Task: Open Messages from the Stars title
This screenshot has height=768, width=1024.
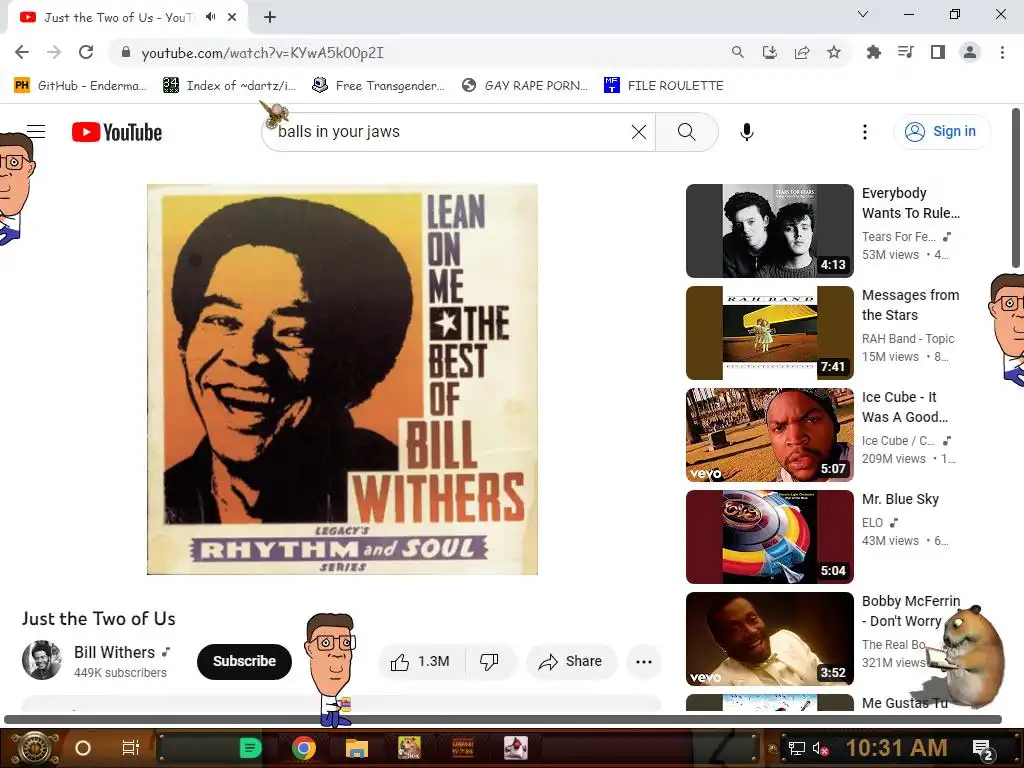Action: pos(910,305)
